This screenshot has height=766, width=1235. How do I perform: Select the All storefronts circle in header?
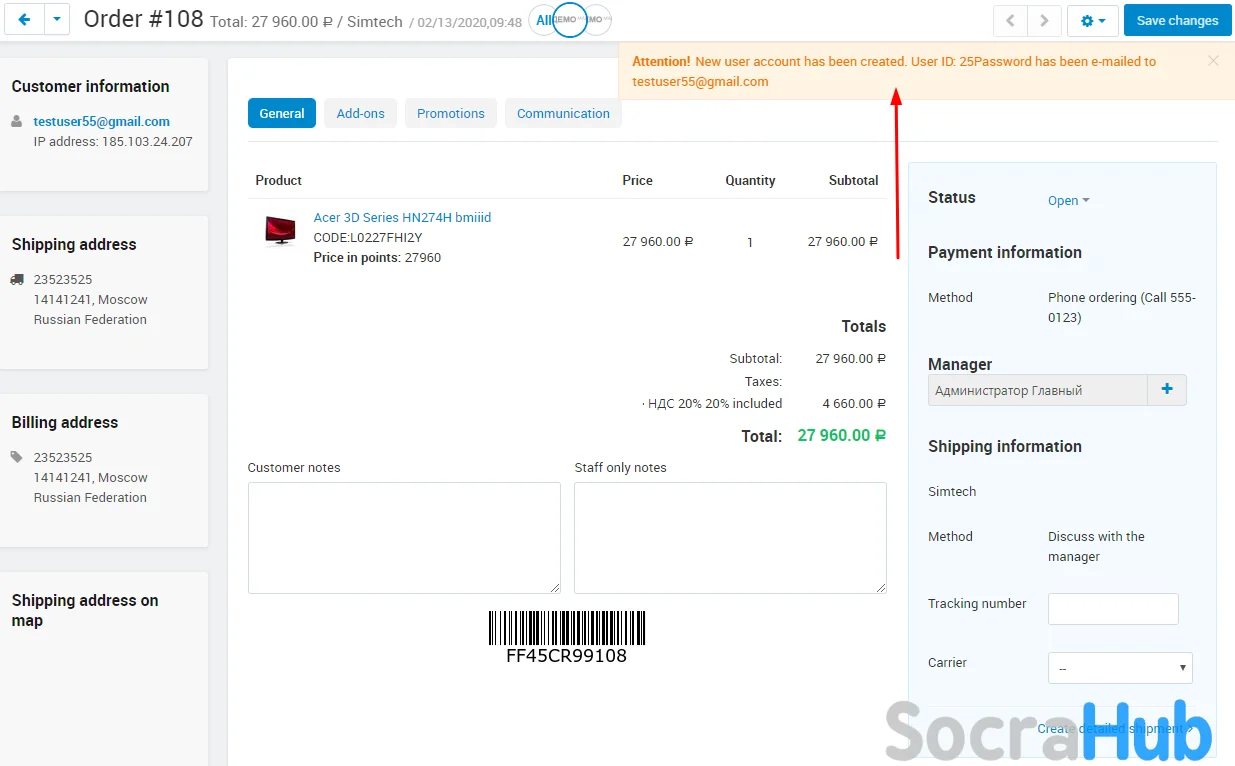[545, 20]
